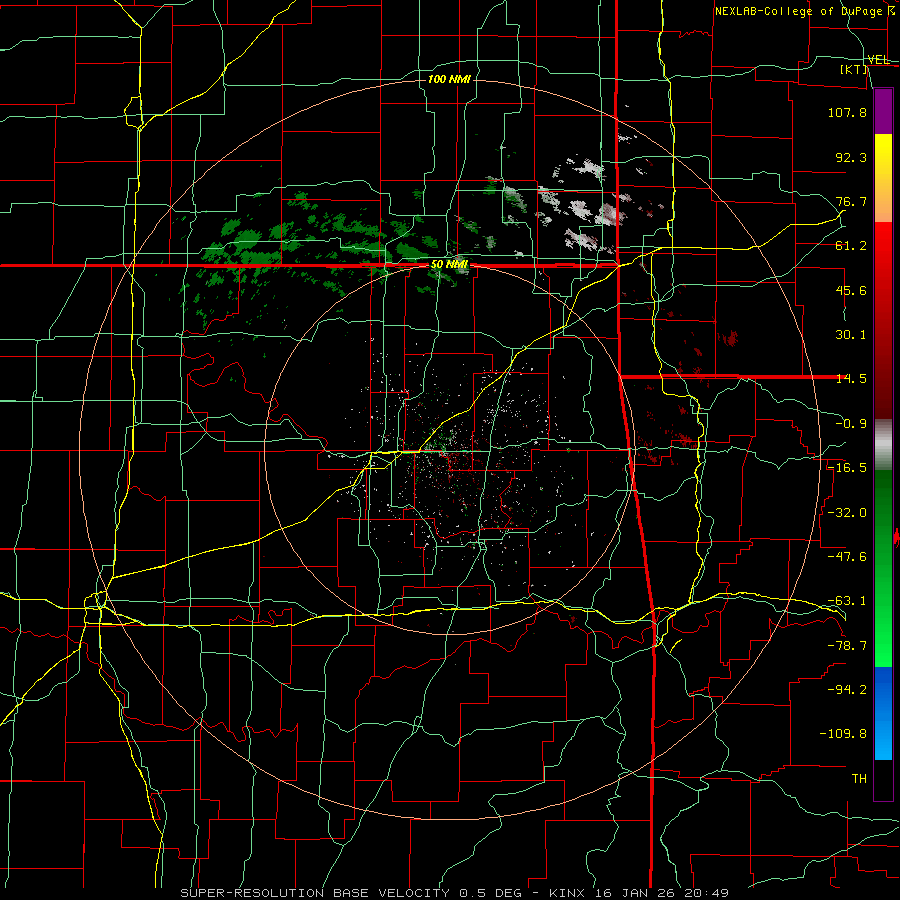Click the -32.0 scale value

point(847,513)
